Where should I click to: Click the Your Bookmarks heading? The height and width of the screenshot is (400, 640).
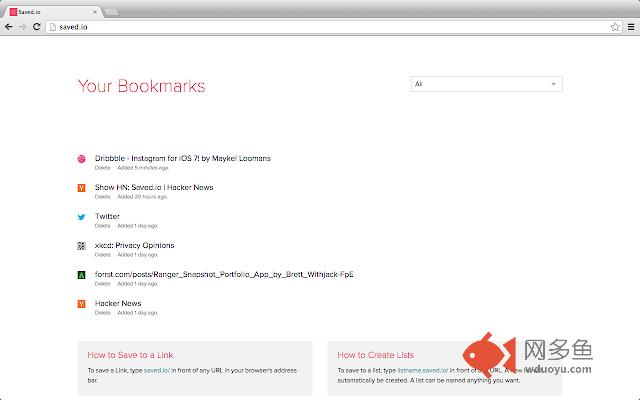[141, 86]
